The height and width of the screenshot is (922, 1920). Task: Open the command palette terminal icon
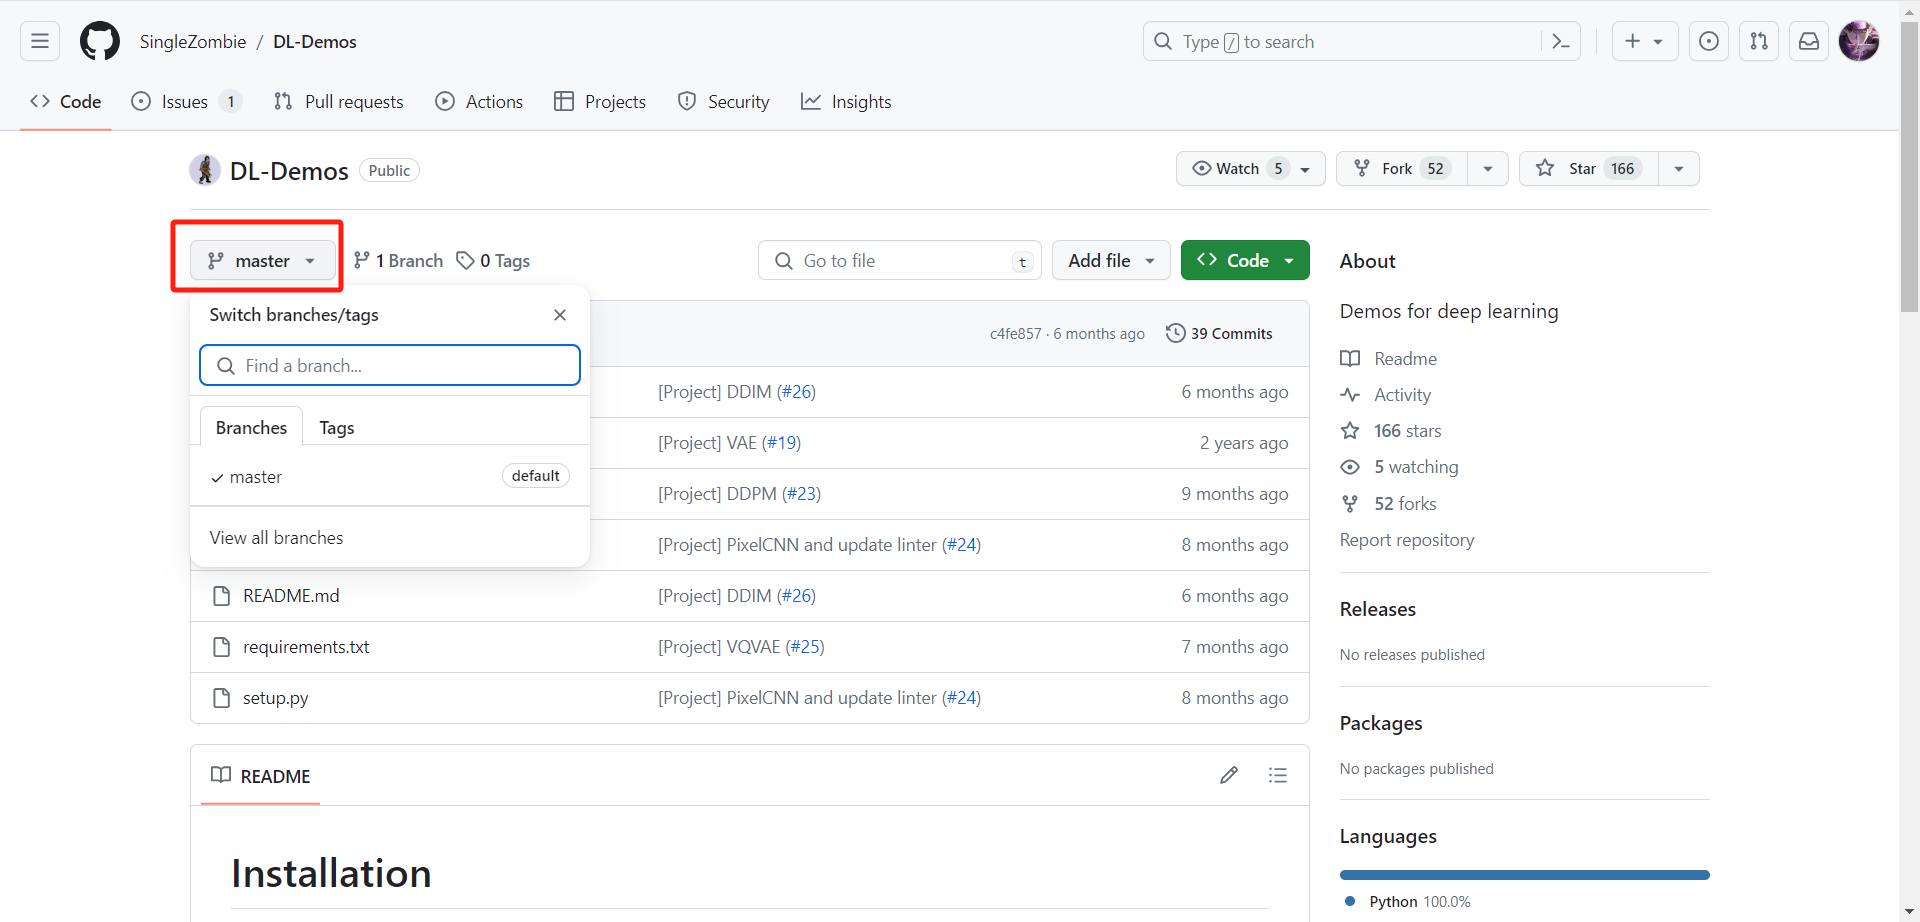(1561, 41)
